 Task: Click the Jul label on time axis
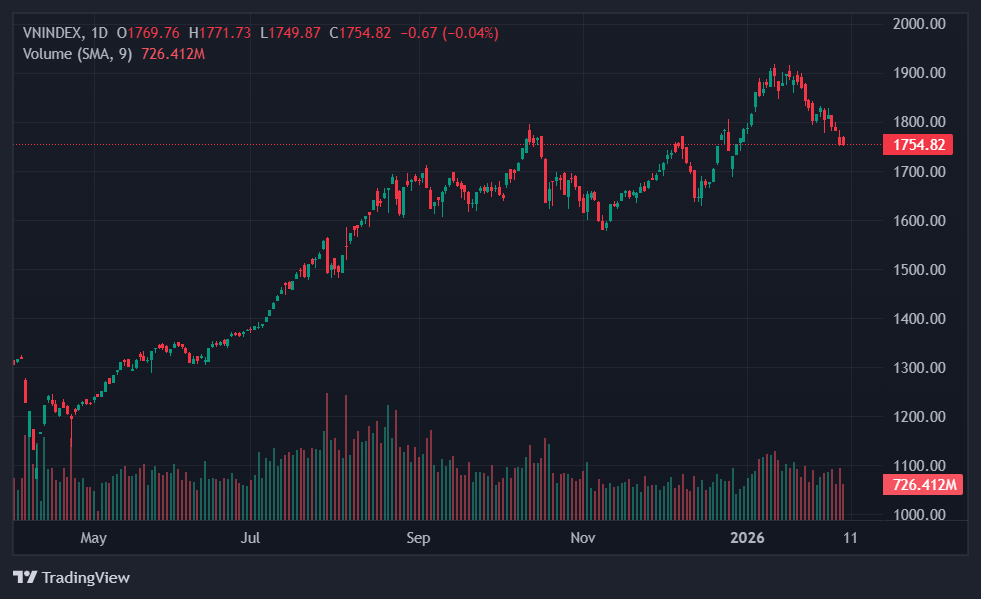click(x=251, y=539)
